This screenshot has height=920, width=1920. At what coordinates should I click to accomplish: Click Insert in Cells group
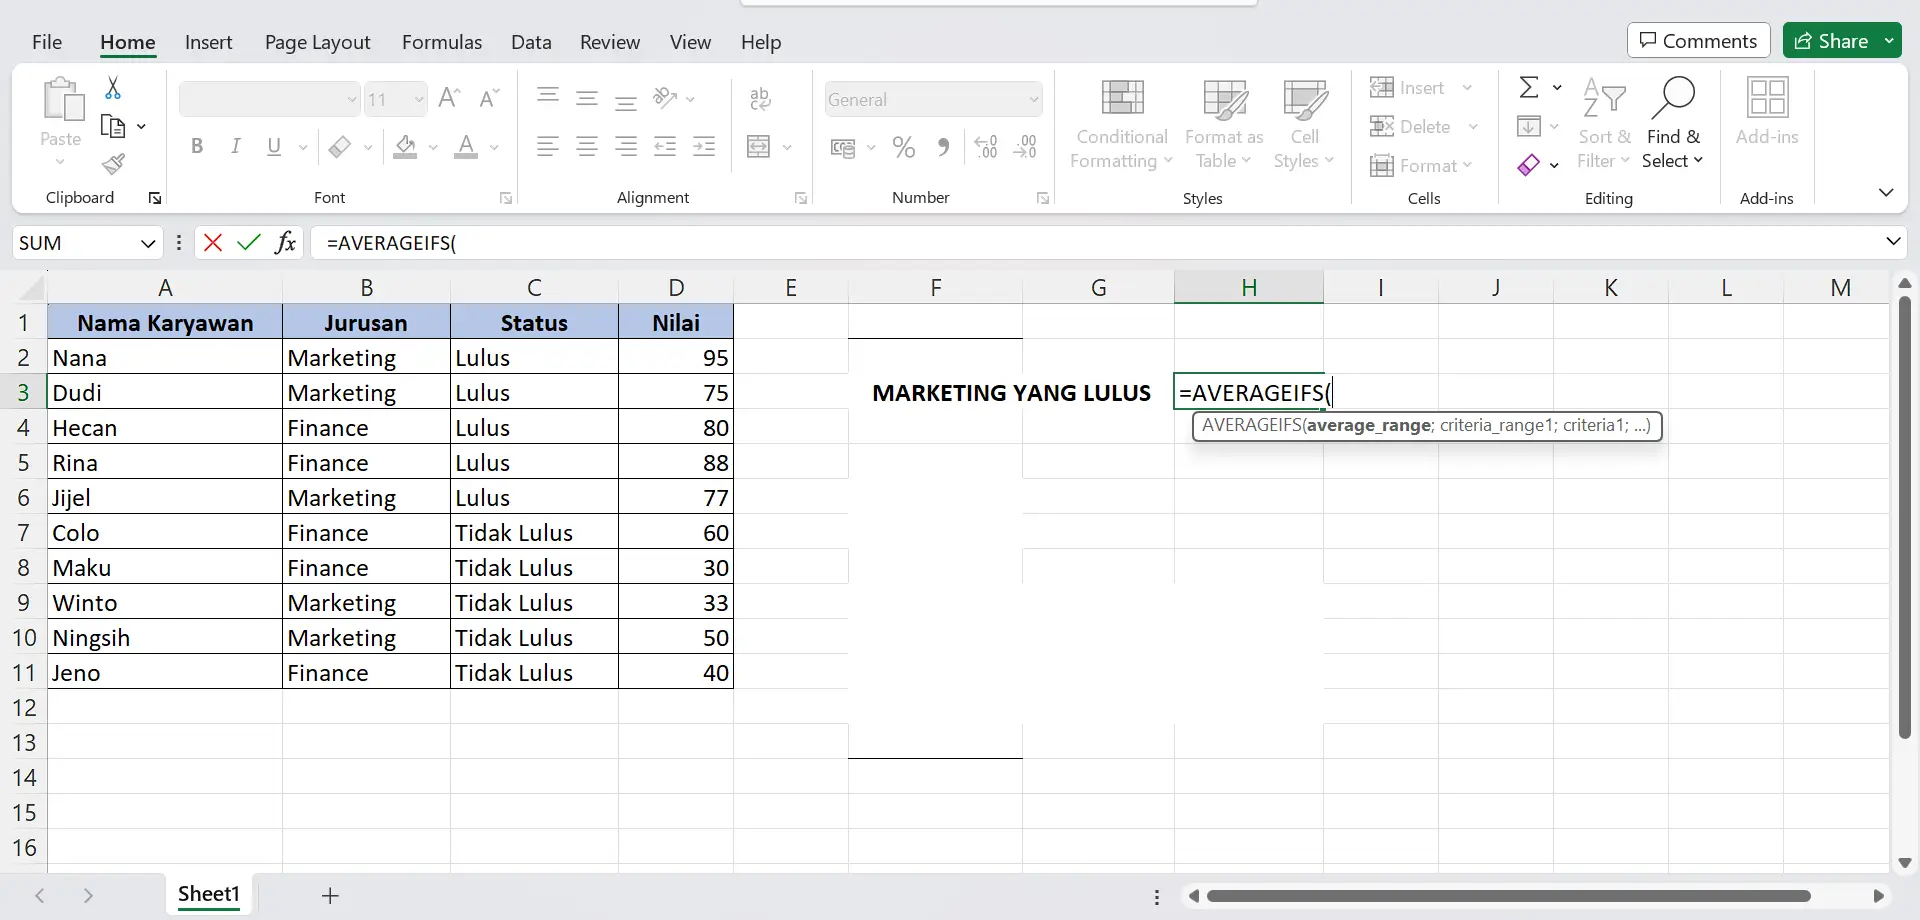[x=1421, y=88]
